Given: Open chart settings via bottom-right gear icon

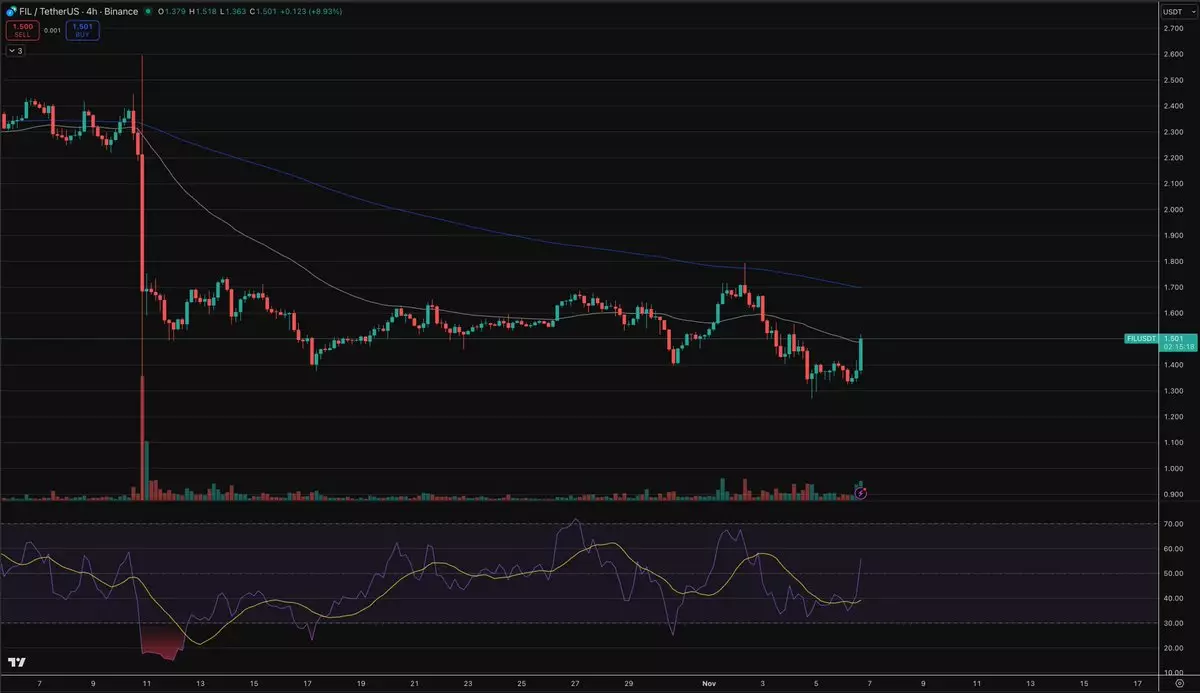Looking at the screenshot, I should pos(1180,683).
